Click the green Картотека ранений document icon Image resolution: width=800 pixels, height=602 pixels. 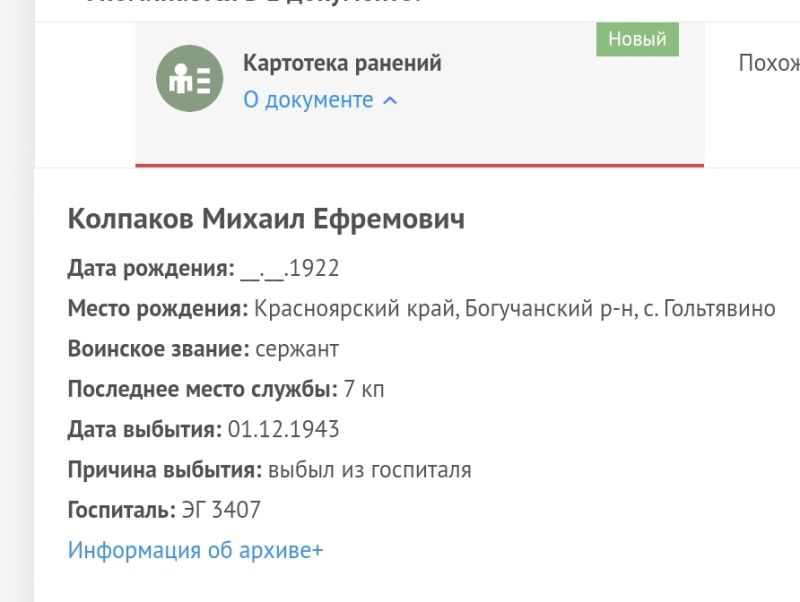[x=189, y=78]
